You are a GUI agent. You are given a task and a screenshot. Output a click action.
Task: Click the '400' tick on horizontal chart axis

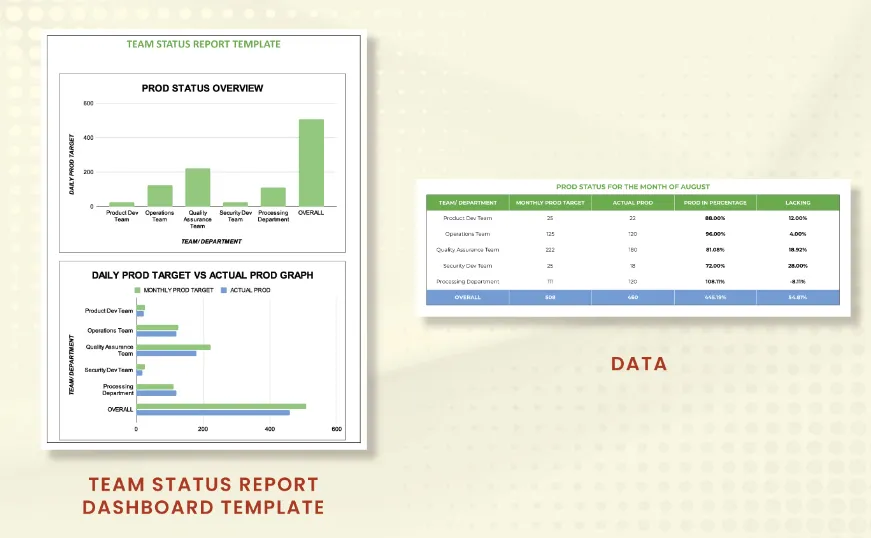point(269,429)
